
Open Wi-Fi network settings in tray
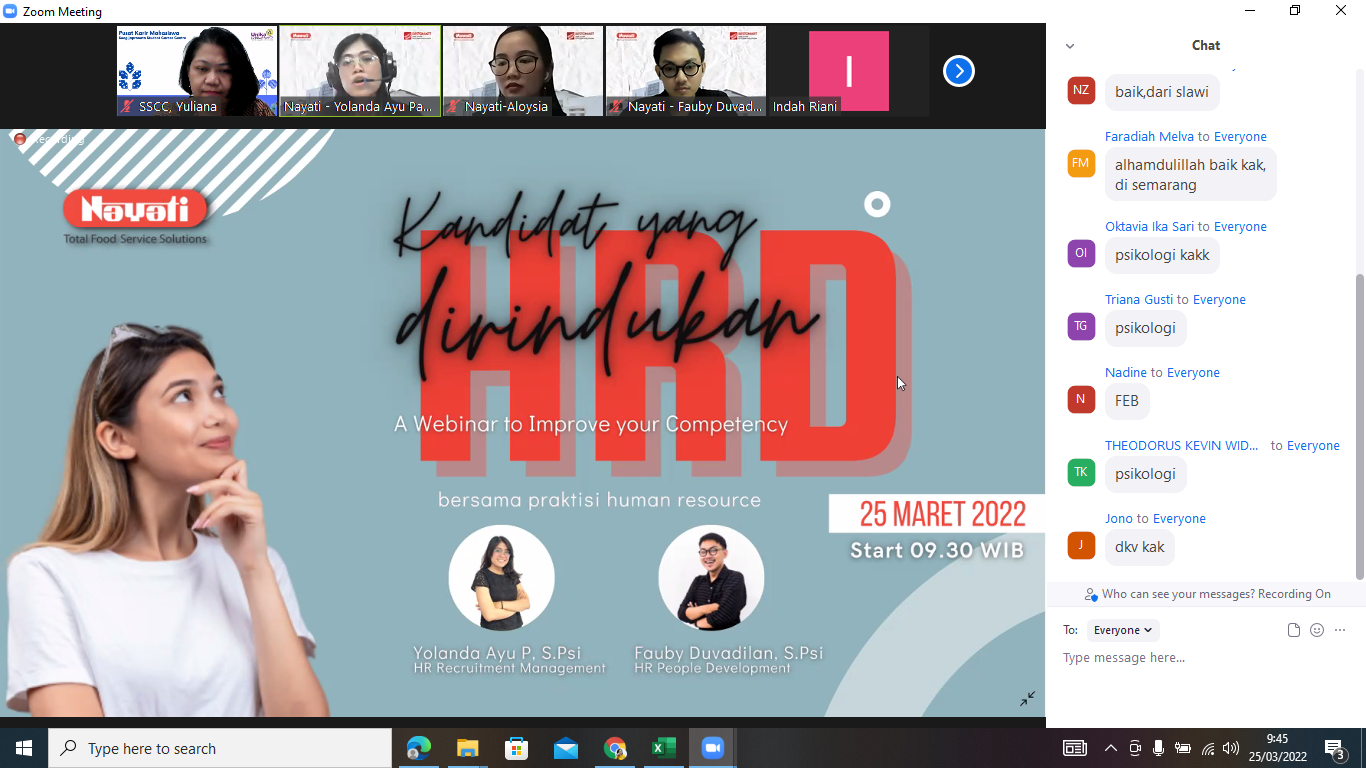coord(1208,748)
